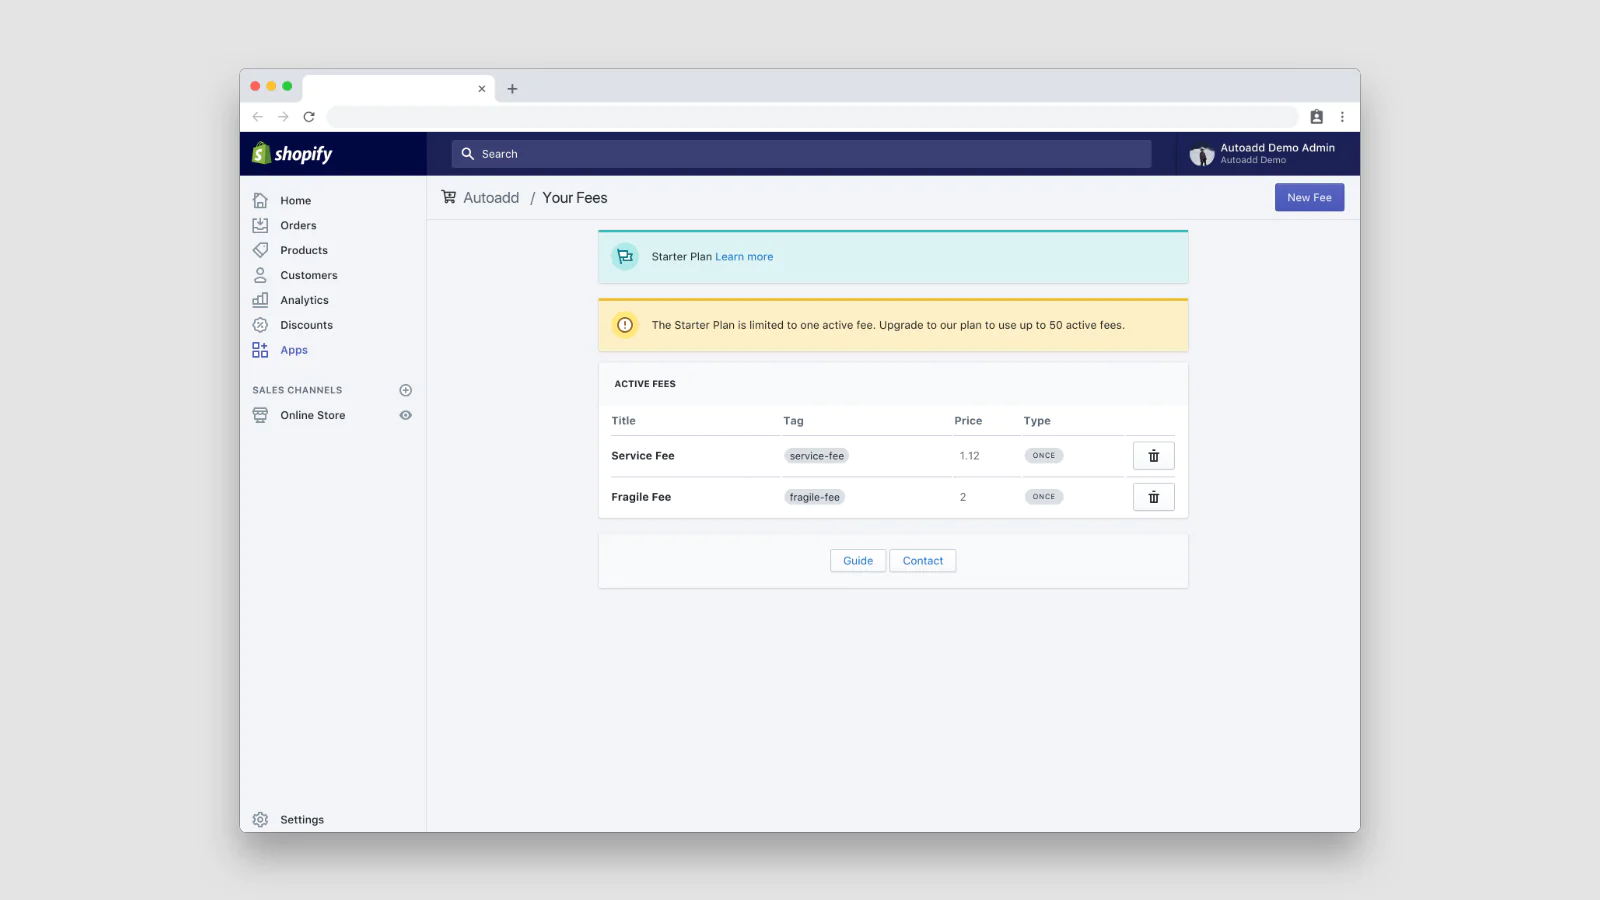Open the Products section
The width and height of the screenshot is (1600, 900).
coord(303,251)
